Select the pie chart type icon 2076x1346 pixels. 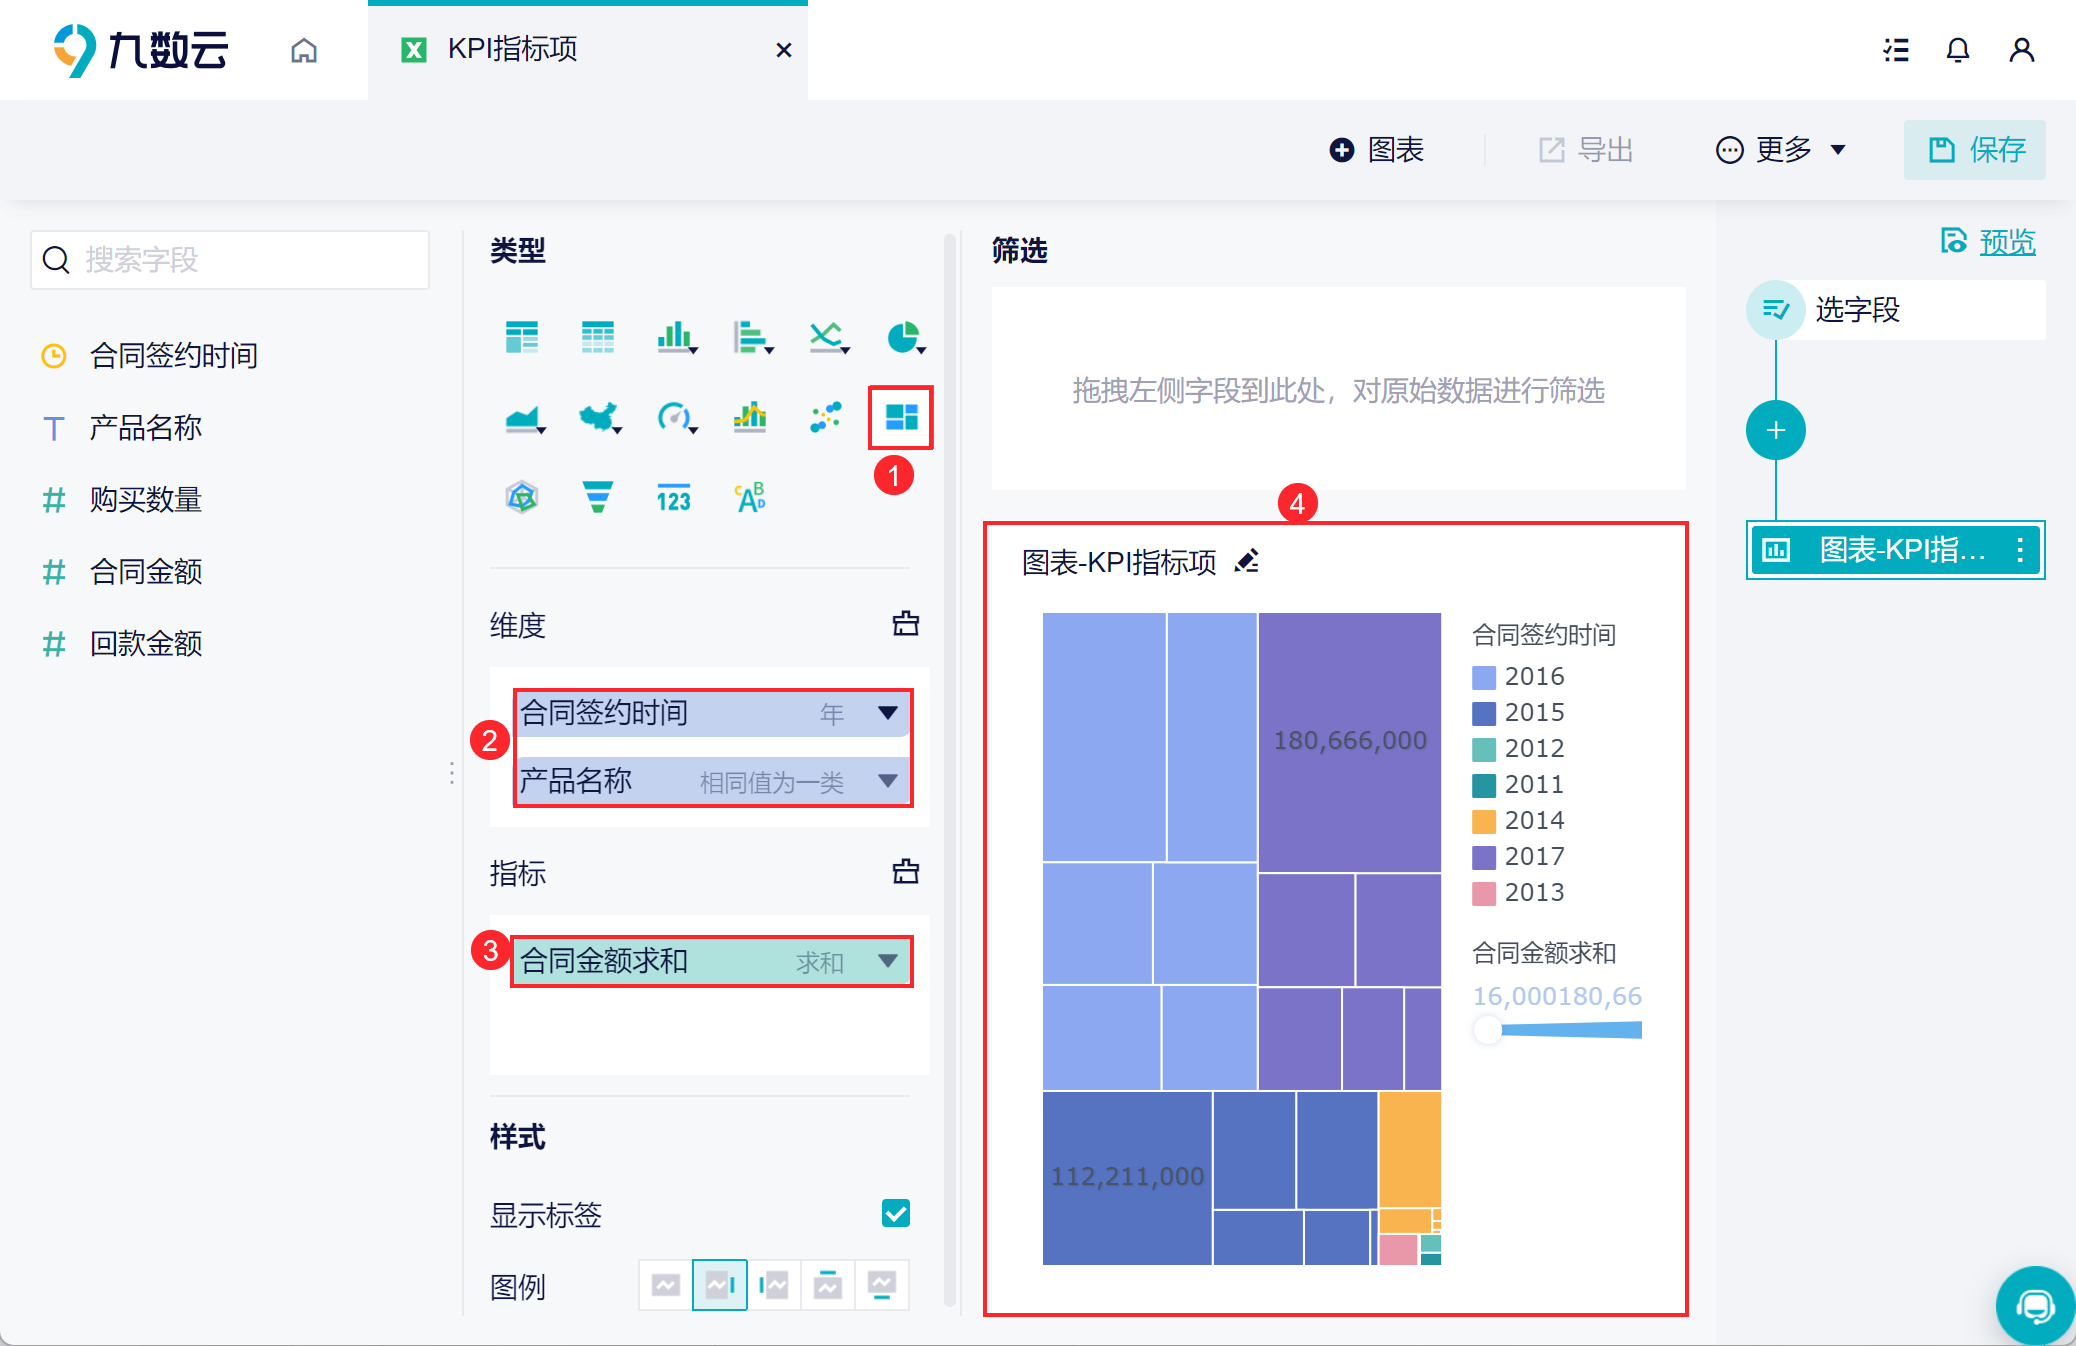[x=903, y=337]
